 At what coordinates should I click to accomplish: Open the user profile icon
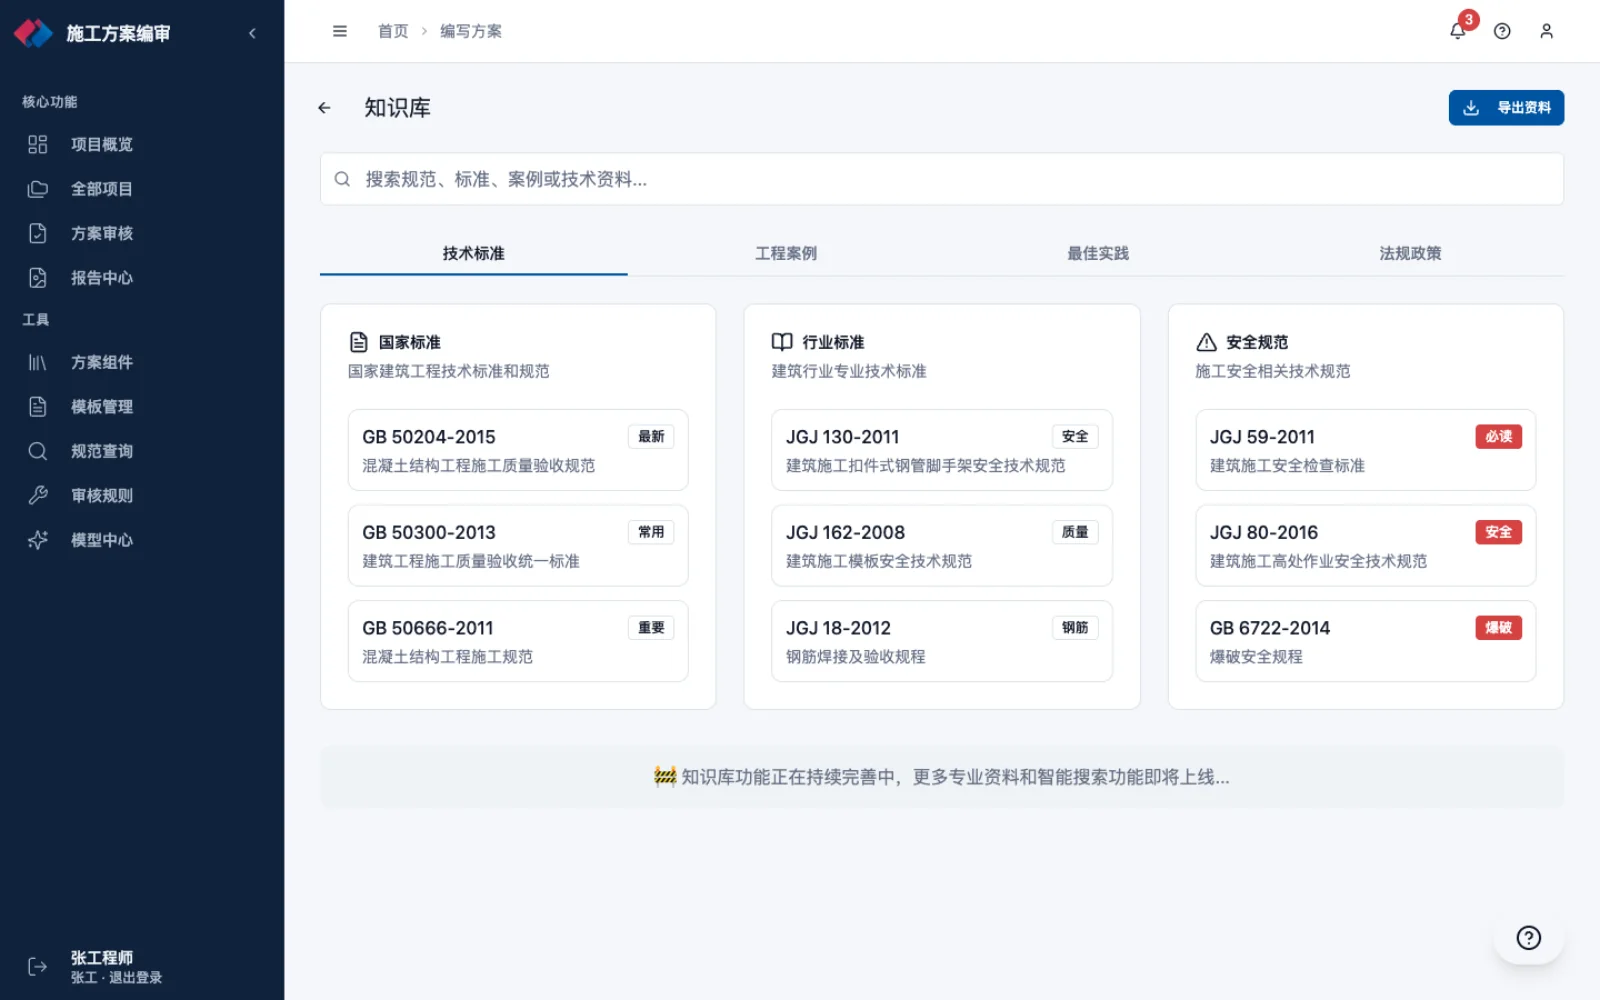pyautogui.click(x=1547, y=31)
